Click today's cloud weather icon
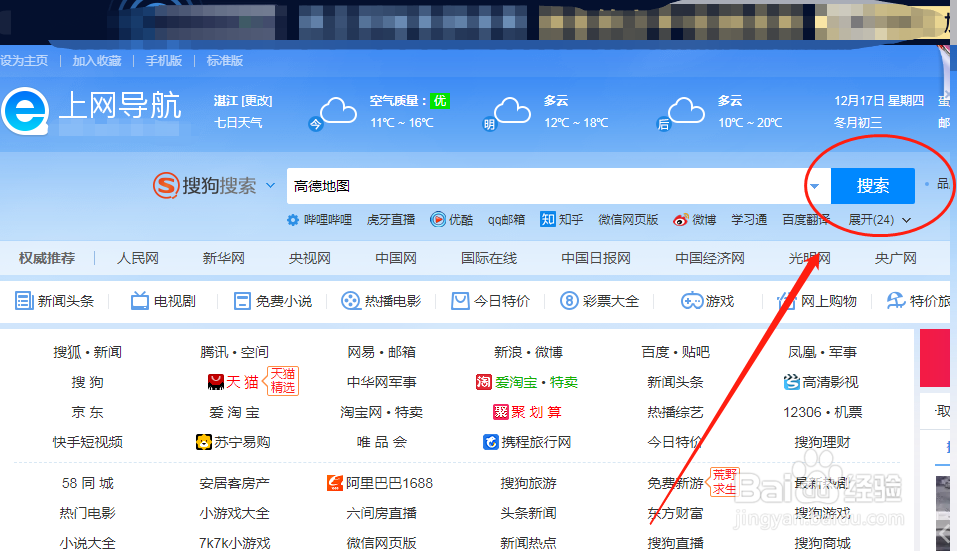Screen dimensions: 957x551 pyautogui.click(x=338, y=111)
